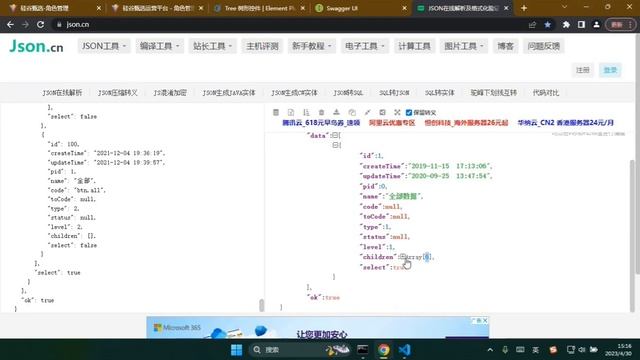Screen dimensions: 640x360
Task: Close the Microsoft 365 ad banner
Action: (x=485, y=321)
